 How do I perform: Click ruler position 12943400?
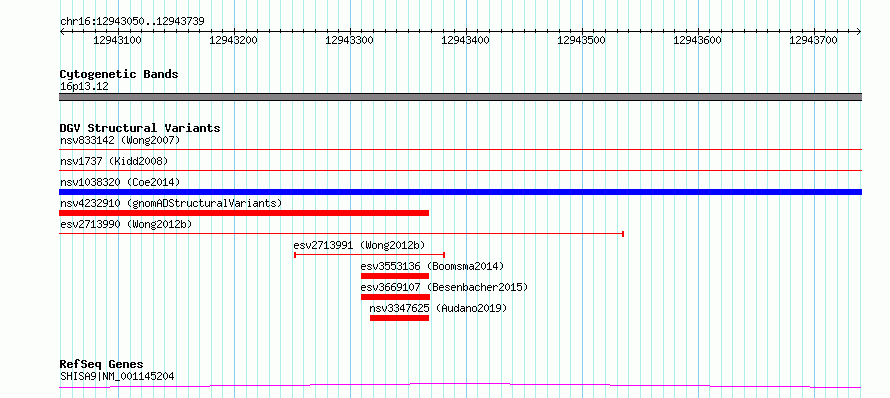(x=465, y=40)
